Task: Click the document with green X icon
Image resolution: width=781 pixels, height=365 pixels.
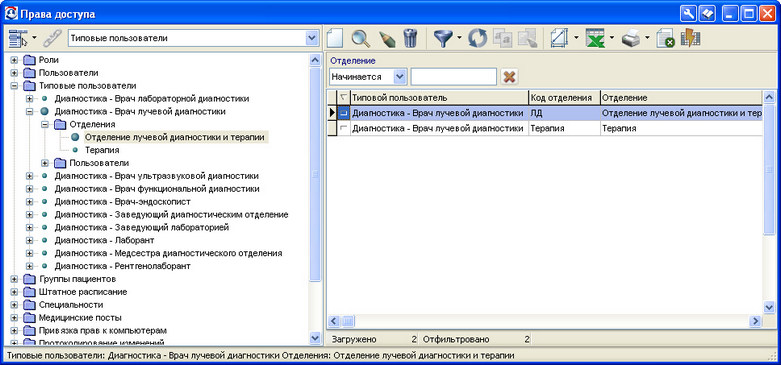Action: (x=665, y=38)
